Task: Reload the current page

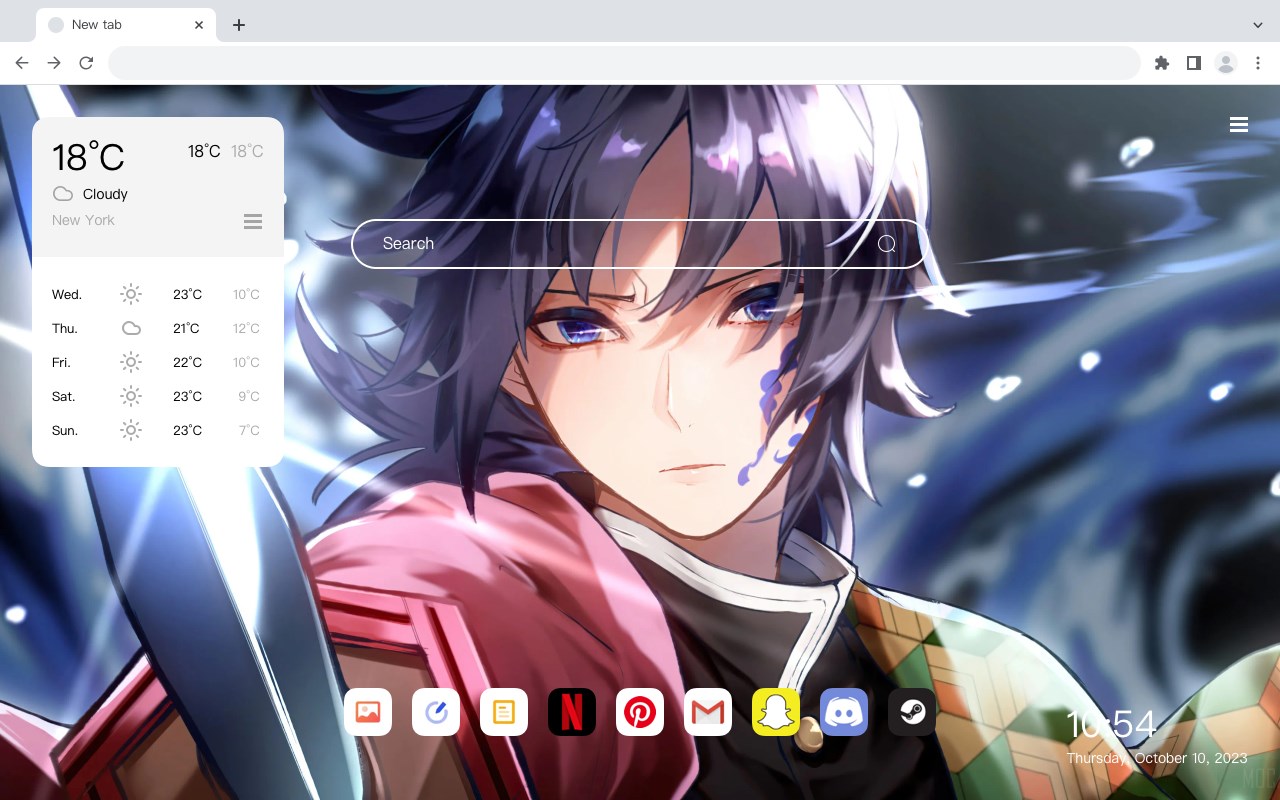Action: click(86, 63)
